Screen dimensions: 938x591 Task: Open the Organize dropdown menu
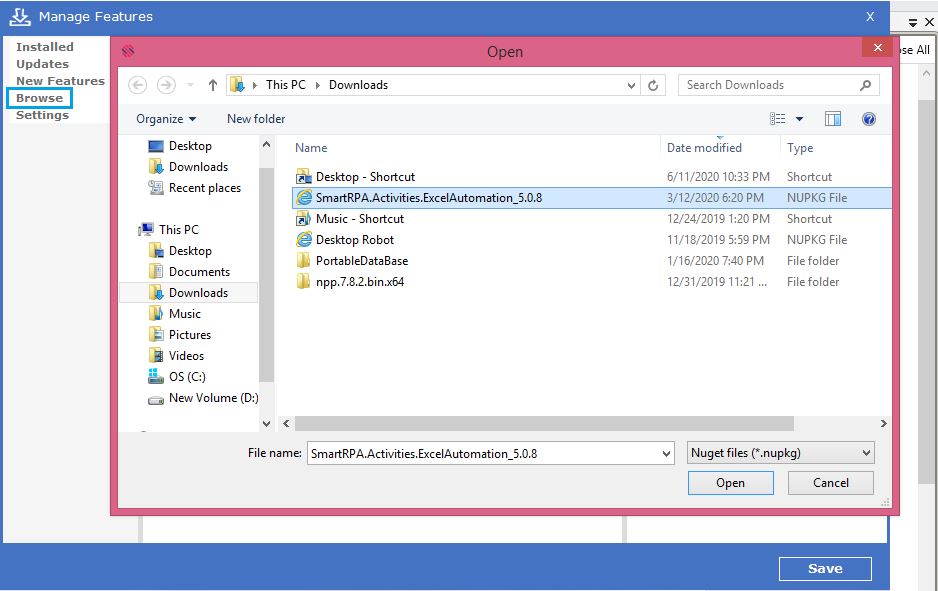[166, 119]
